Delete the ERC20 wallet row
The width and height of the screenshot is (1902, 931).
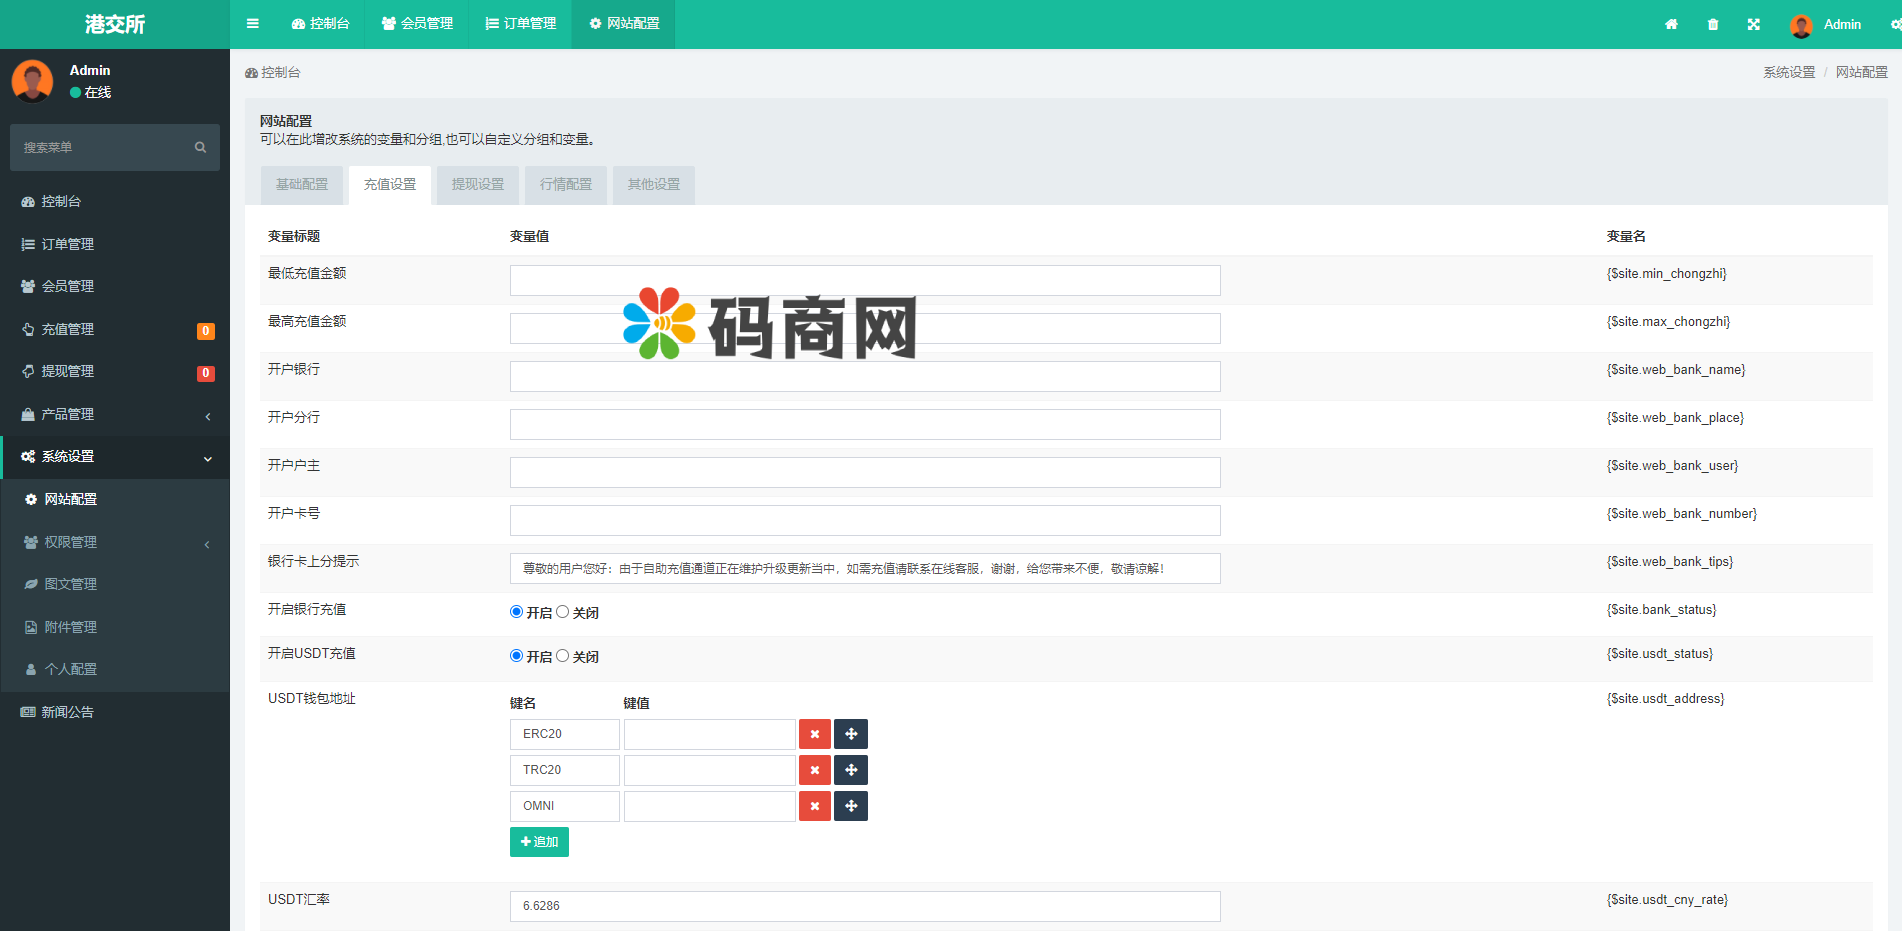(x=815, y=734)
